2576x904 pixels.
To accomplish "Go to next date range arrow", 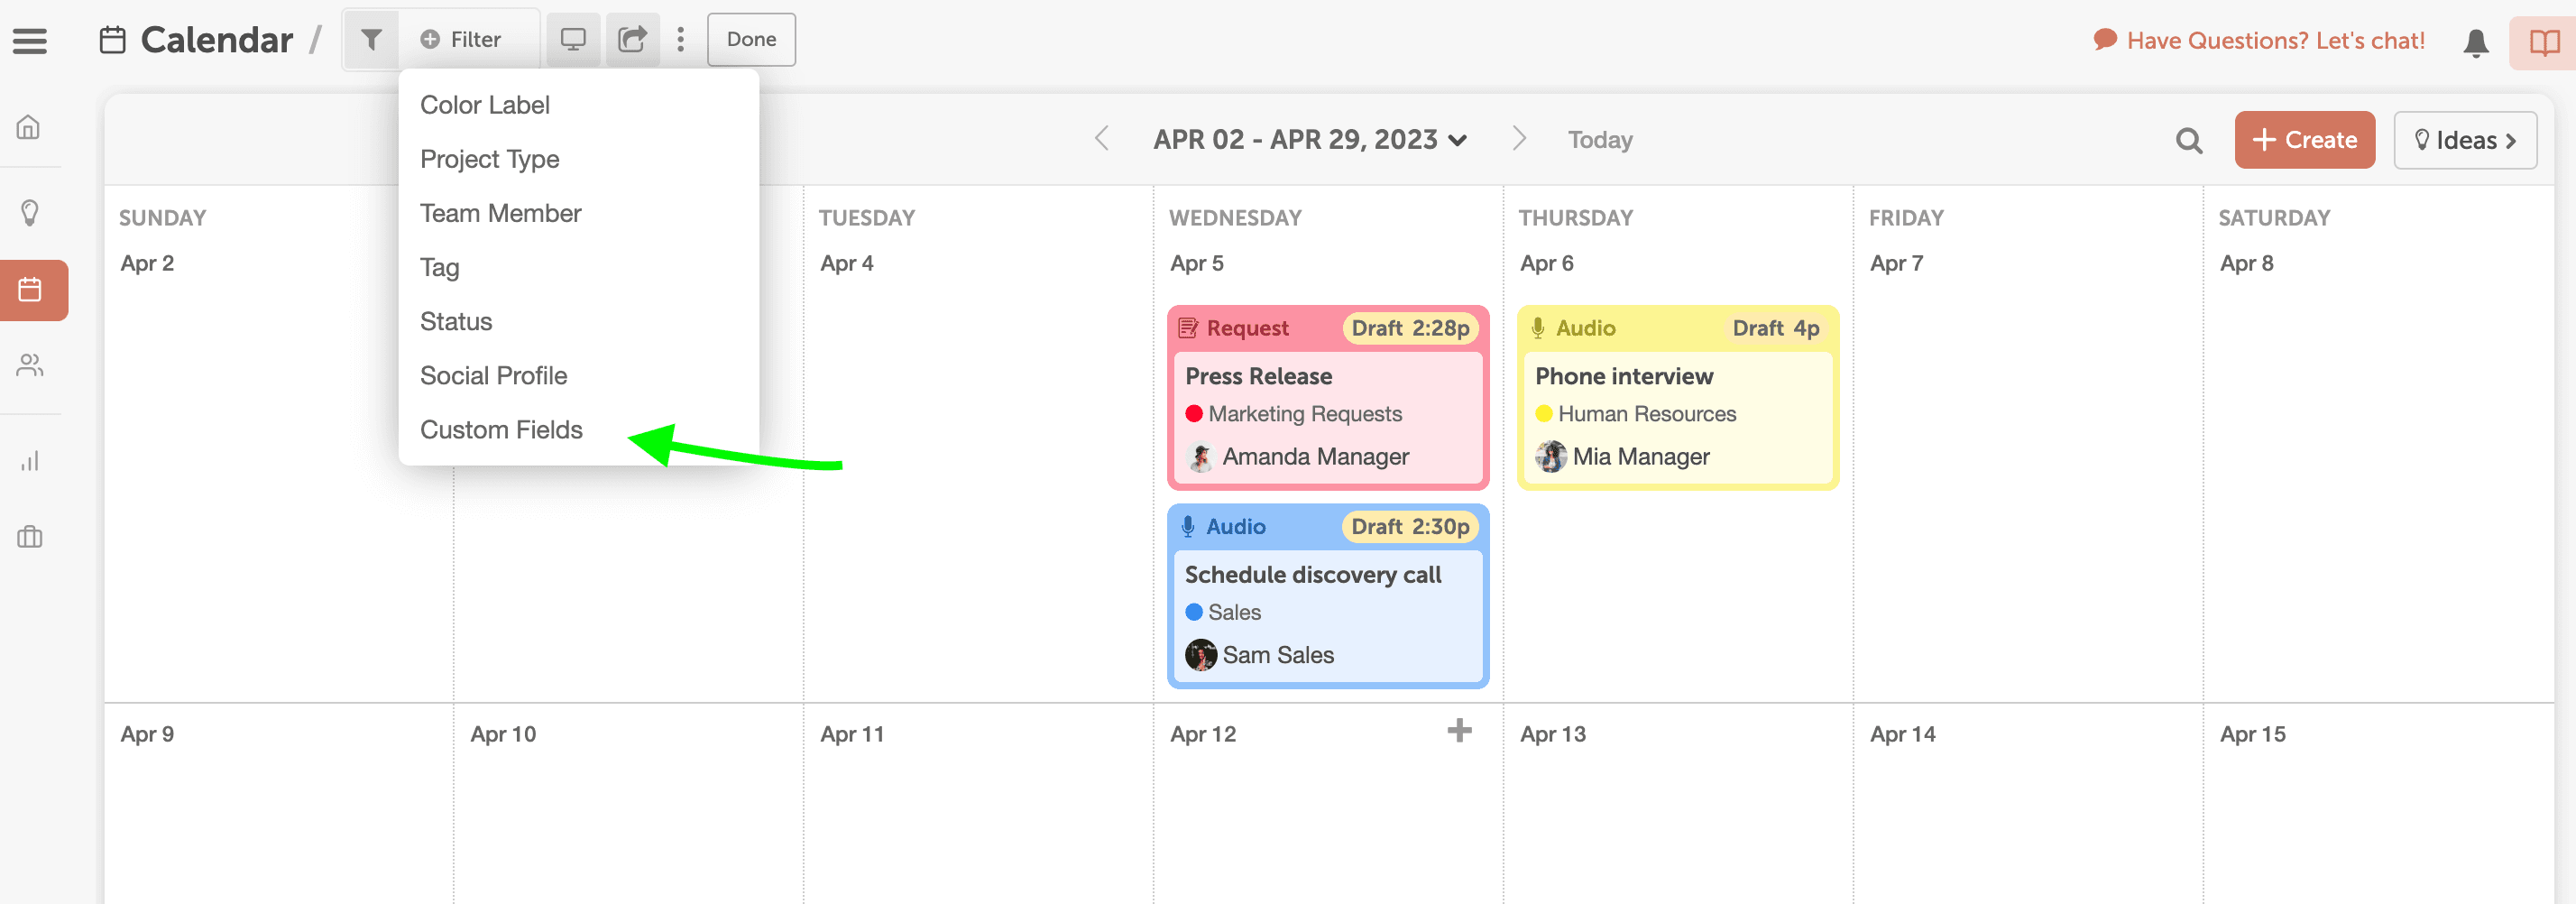I will 1519,138.
